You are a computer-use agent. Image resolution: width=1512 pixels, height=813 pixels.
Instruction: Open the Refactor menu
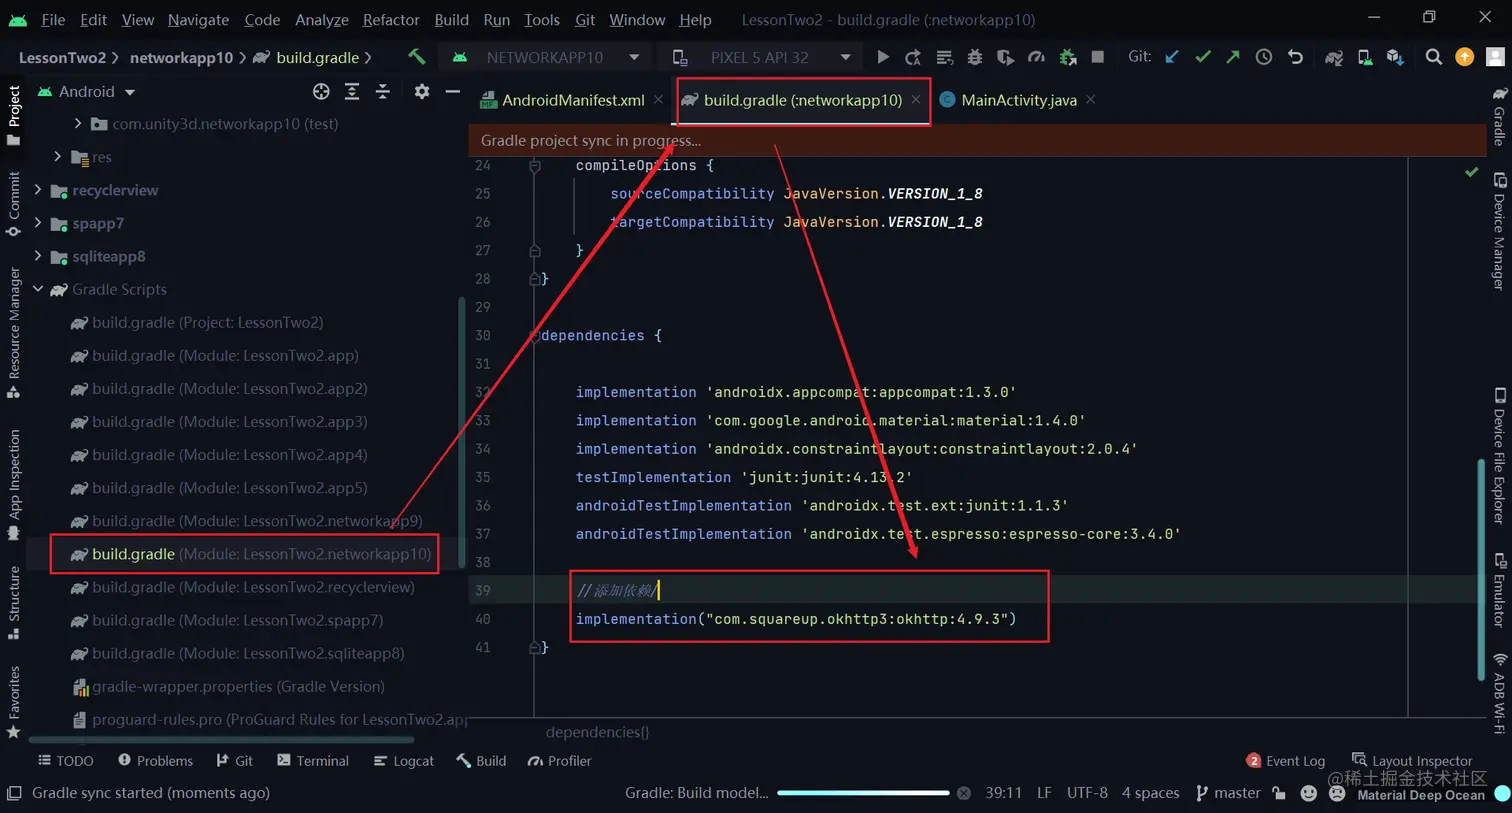pyautogui.click(x=391, y=20)
